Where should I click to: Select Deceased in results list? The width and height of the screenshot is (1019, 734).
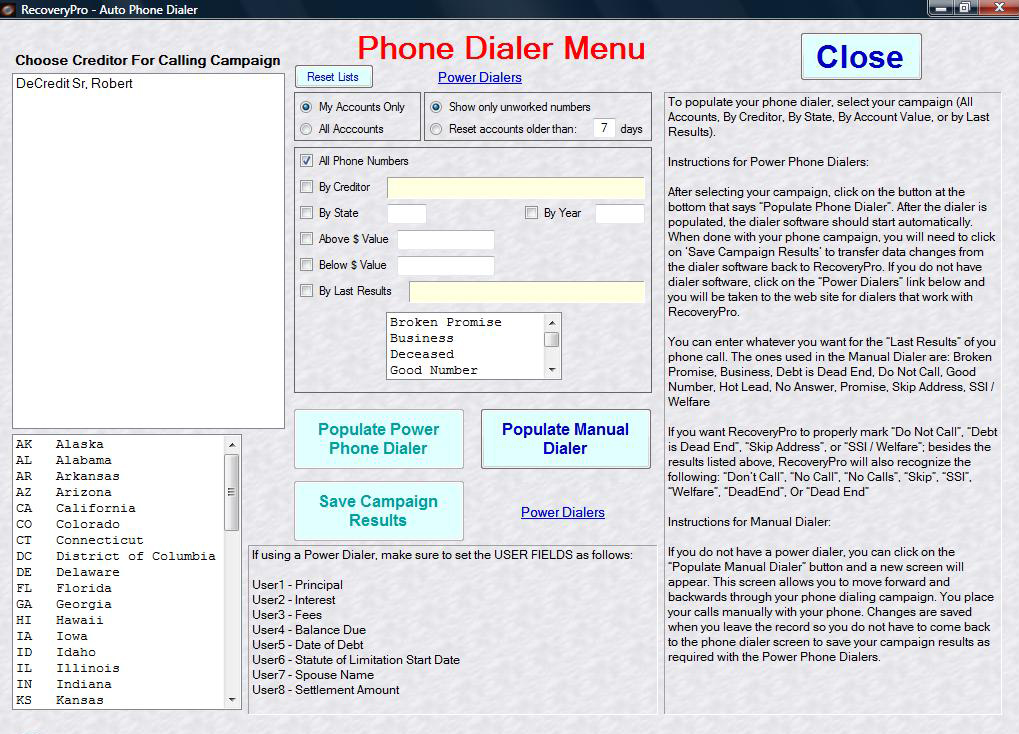(465, 354)
